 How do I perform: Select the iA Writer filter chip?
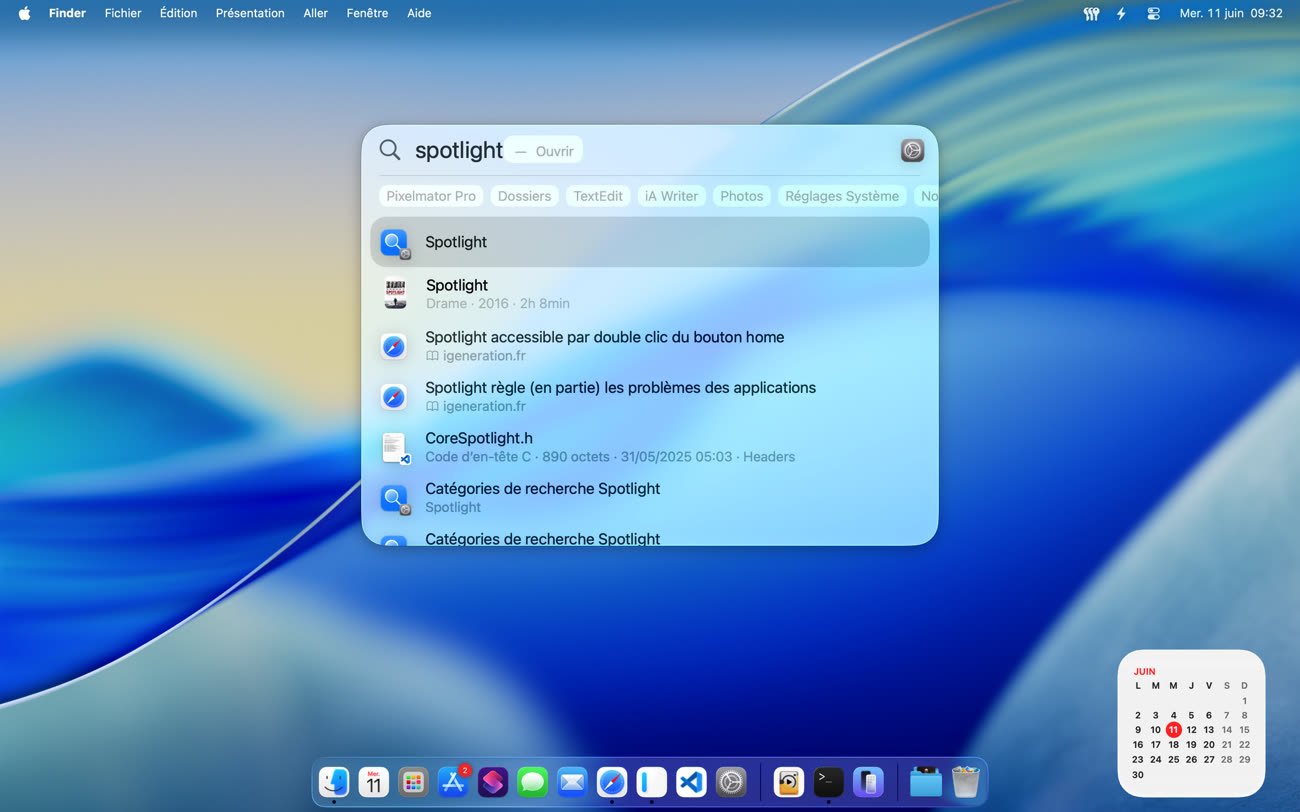coord(672,196)
